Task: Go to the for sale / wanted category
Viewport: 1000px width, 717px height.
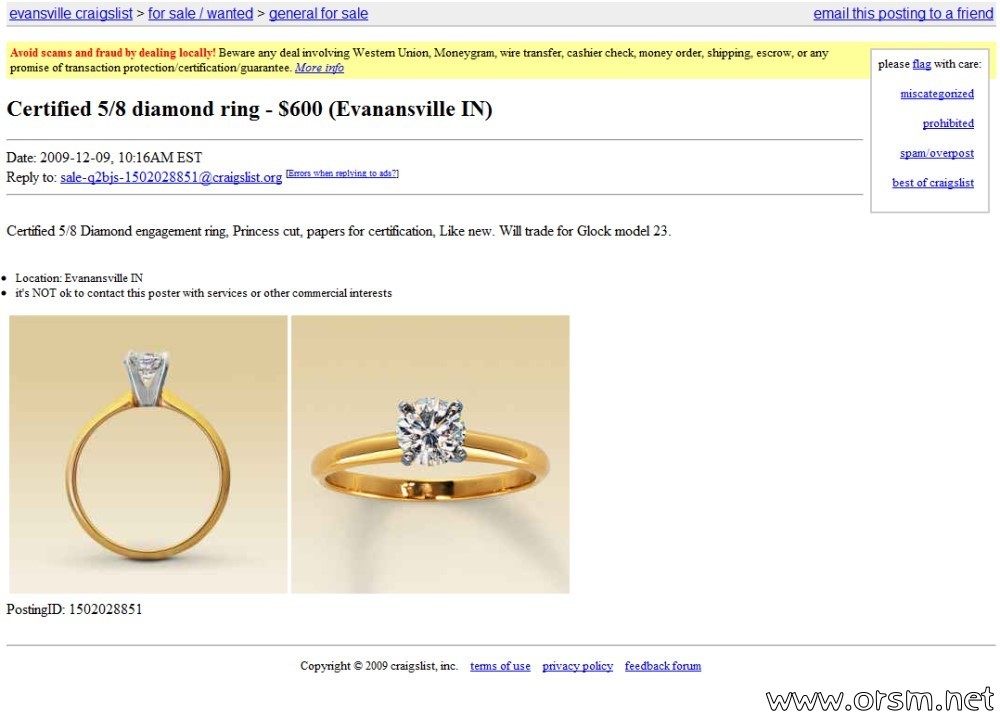Action: click(x=200, y=13)
